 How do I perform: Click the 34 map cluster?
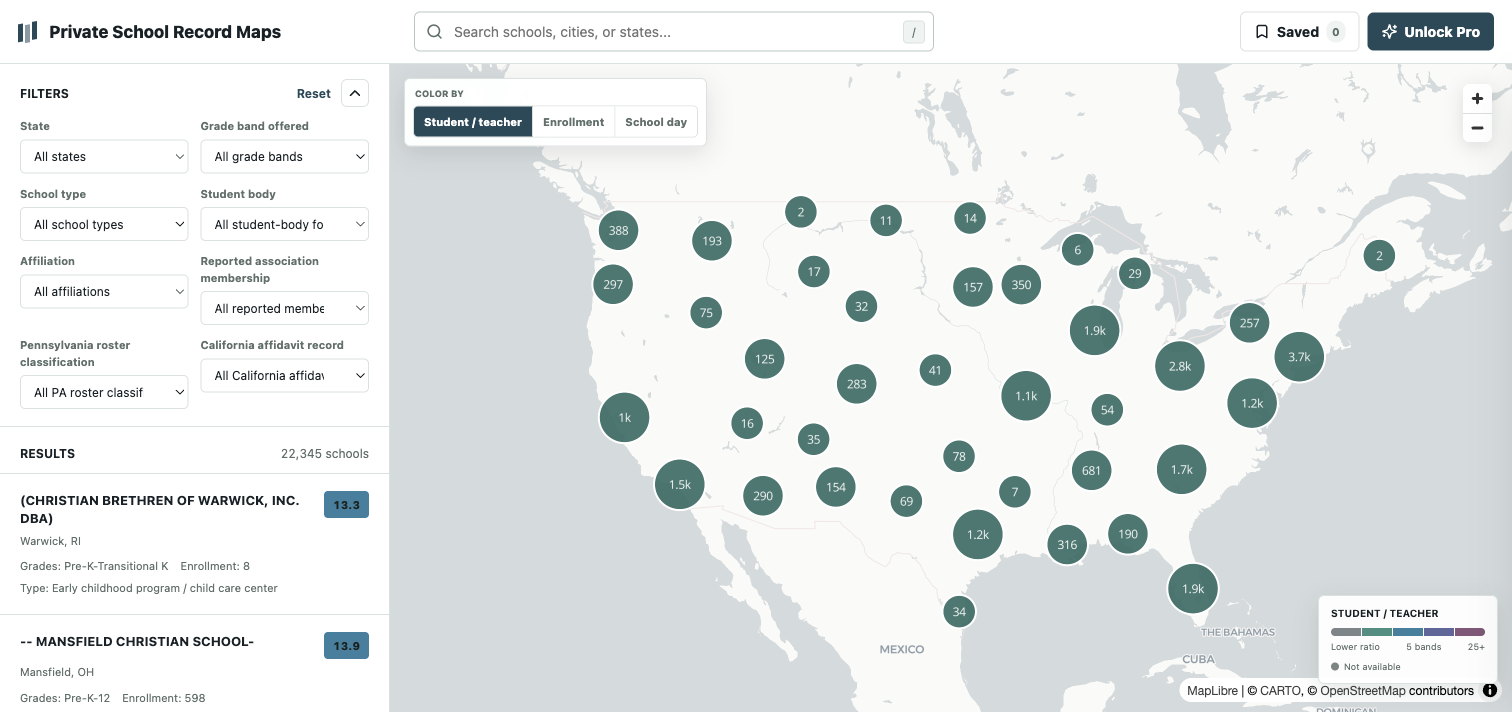(x=959, y=611)
